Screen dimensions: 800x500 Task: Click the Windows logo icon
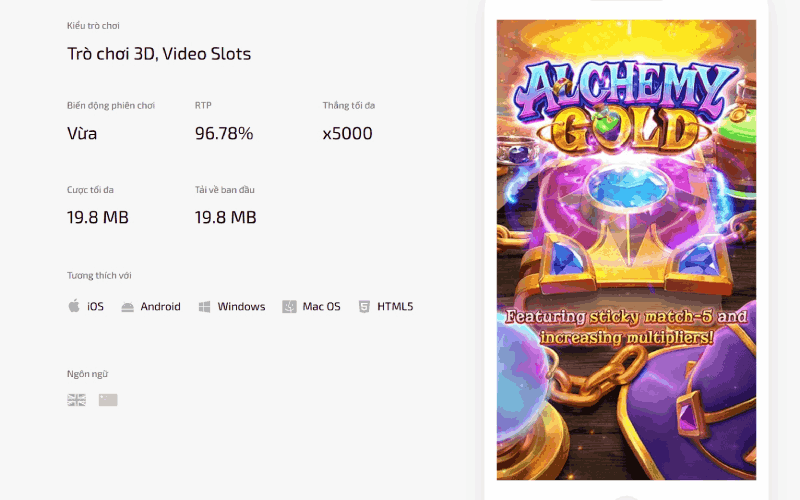[204, 307]
